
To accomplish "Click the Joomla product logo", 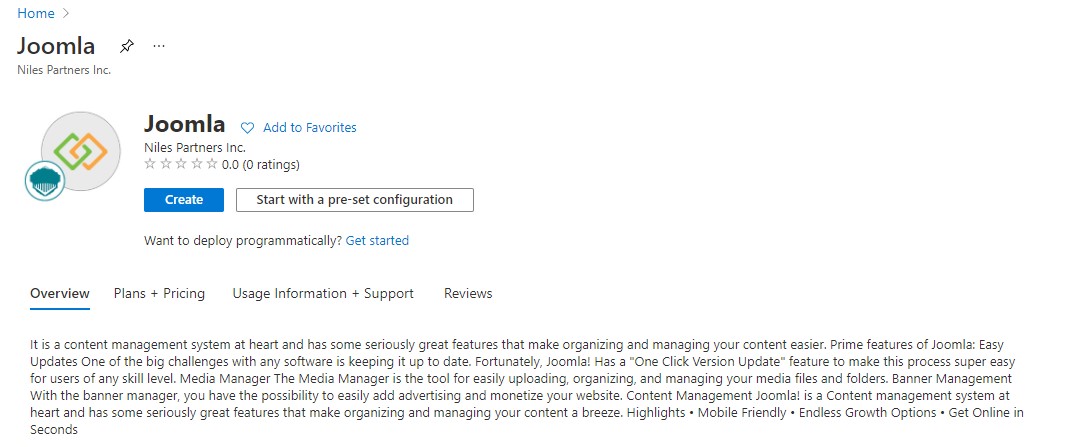I will pos(81,150).
